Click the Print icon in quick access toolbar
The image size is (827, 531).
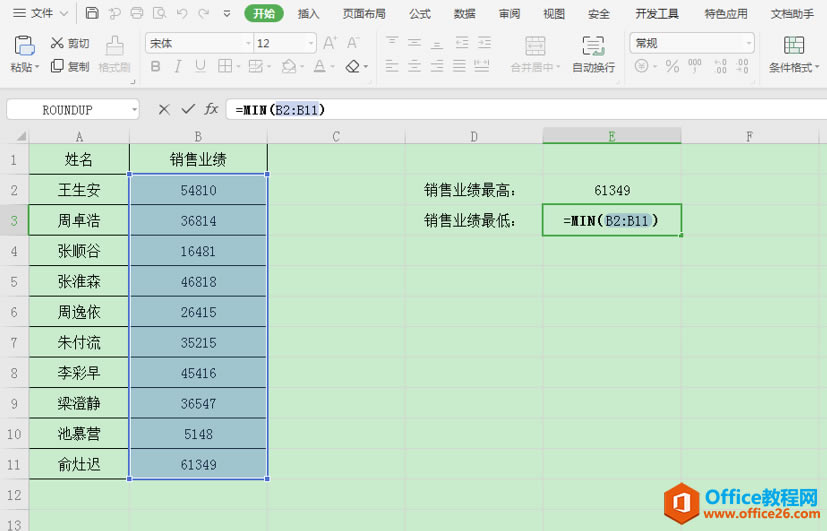[x=137, y=13]
